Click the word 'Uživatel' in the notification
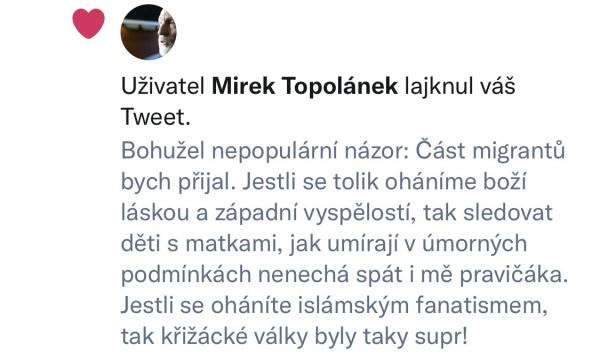This screenshot has width=600, height=361. click(x=163, y=86)
